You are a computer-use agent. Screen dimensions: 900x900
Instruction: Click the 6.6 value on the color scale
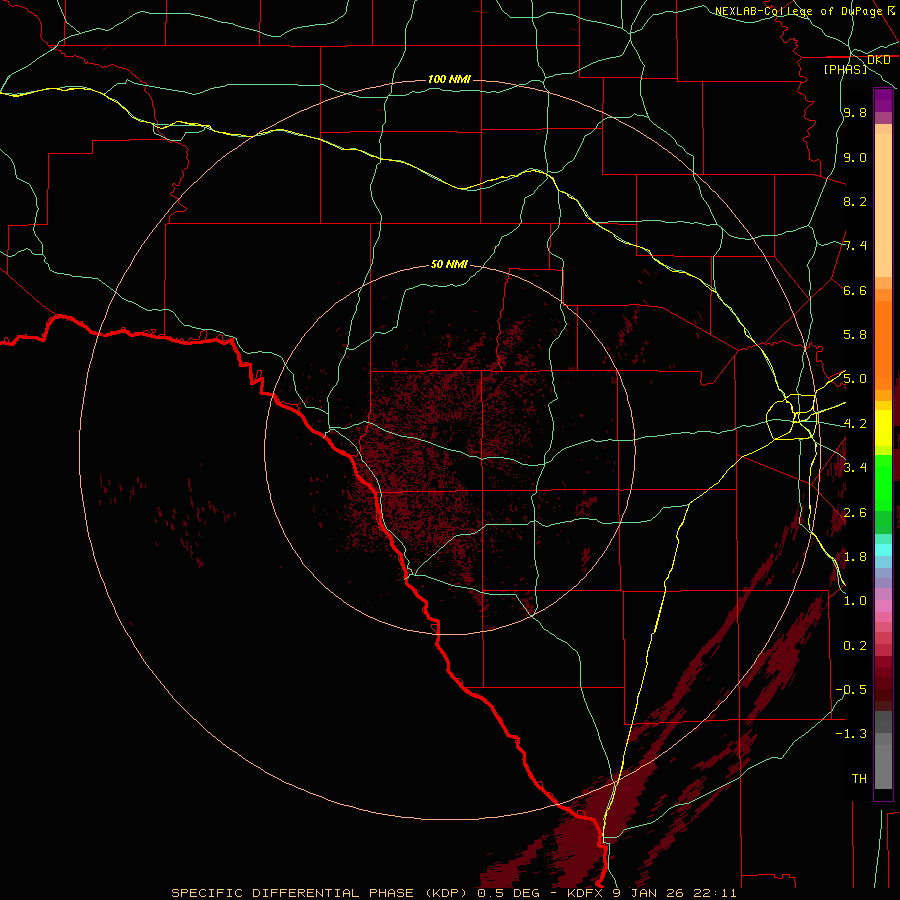pos(855,290)
